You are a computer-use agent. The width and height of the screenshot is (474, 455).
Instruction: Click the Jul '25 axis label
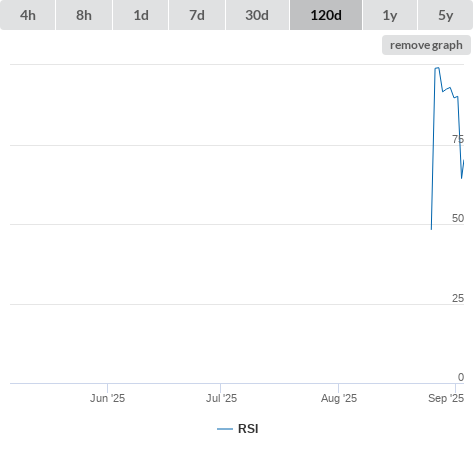click(x=221, y=398)
